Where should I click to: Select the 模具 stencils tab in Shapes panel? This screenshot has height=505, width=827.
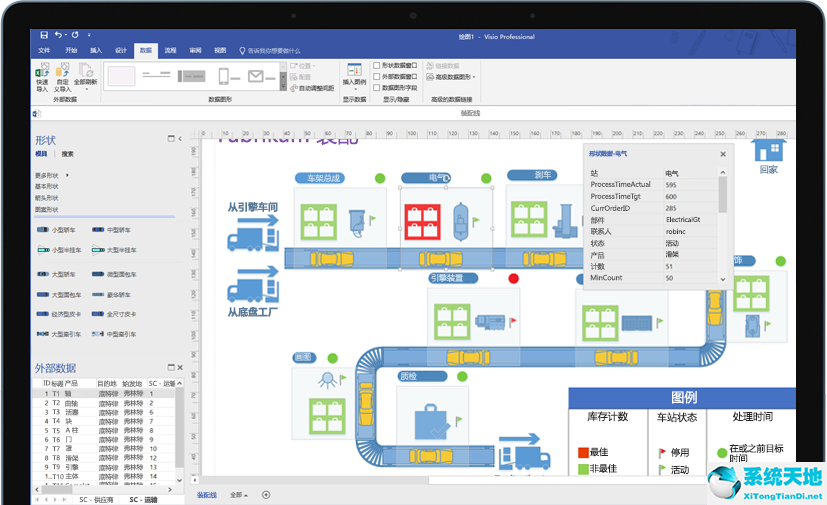[41, 154]
